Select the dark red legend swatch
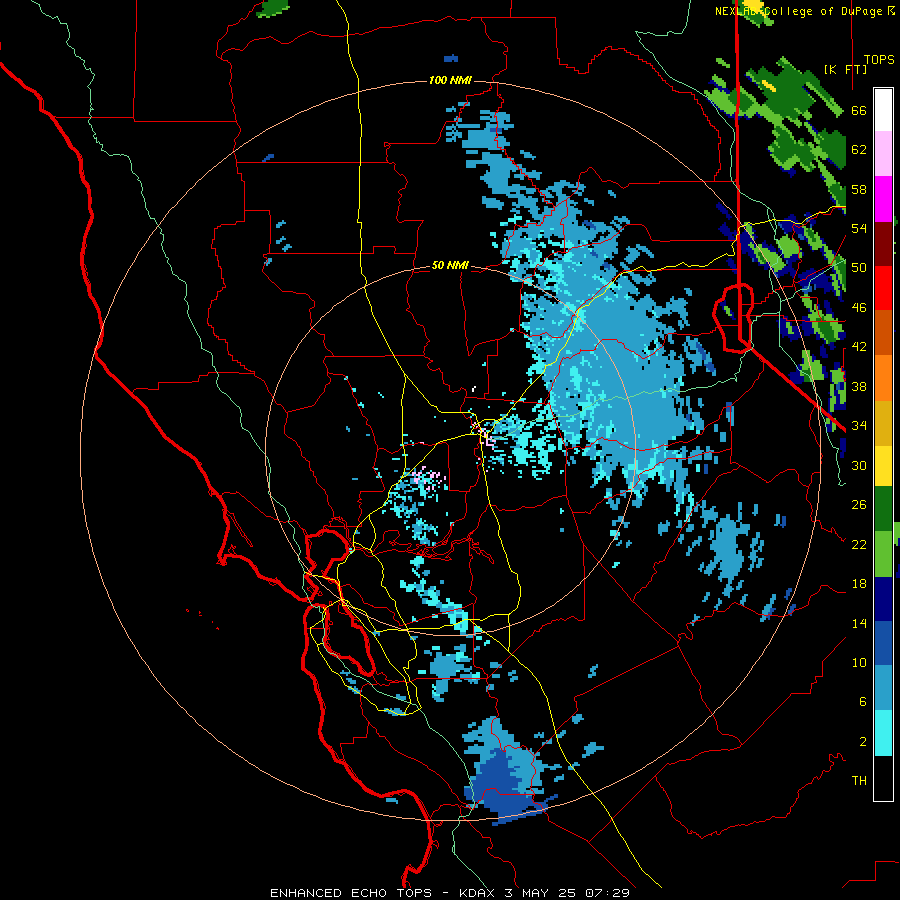The width and height of the screenshot is (900, 900). point(883,244)
